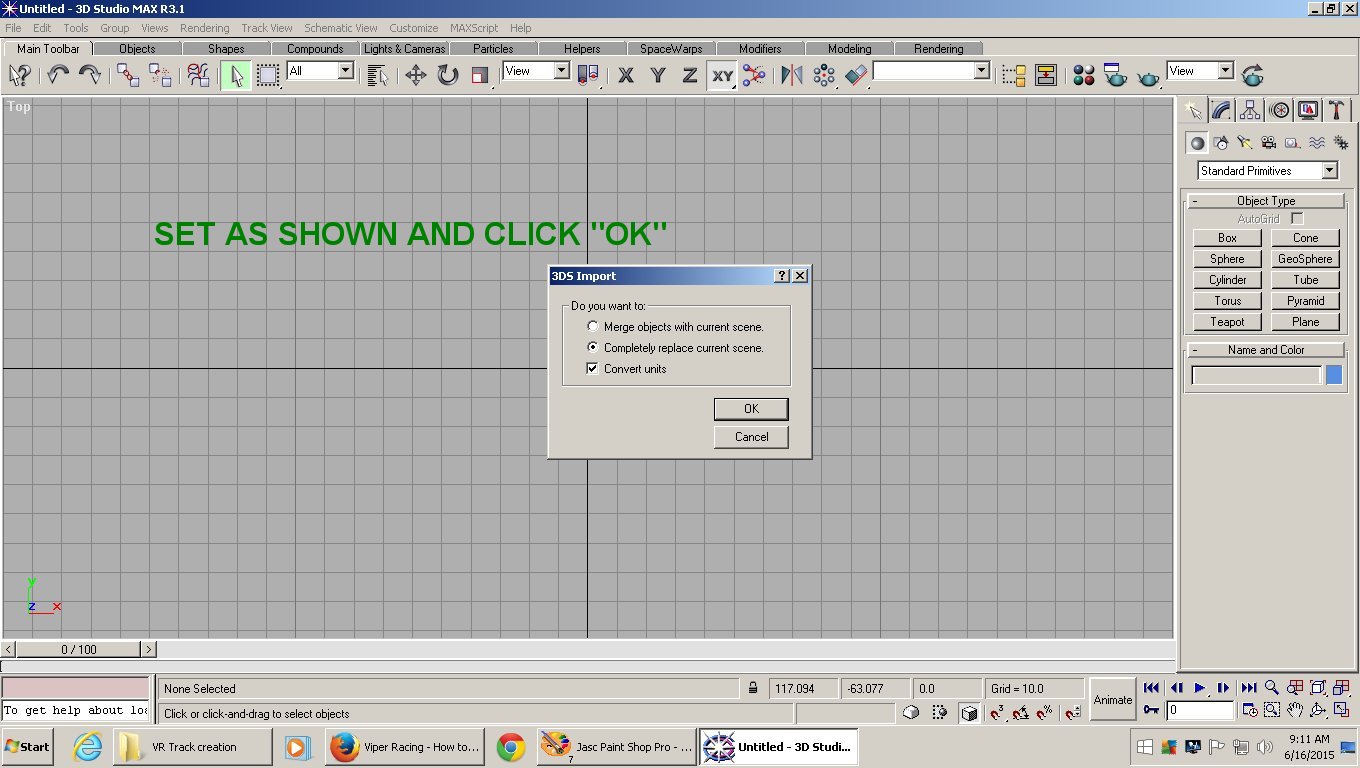Click the Select and Link tool icon
This screenshot has height=768, width=1360.
click(128, 75)
